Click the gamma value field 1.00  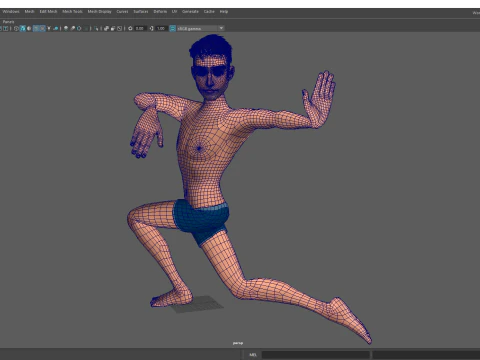coord(161,29)
